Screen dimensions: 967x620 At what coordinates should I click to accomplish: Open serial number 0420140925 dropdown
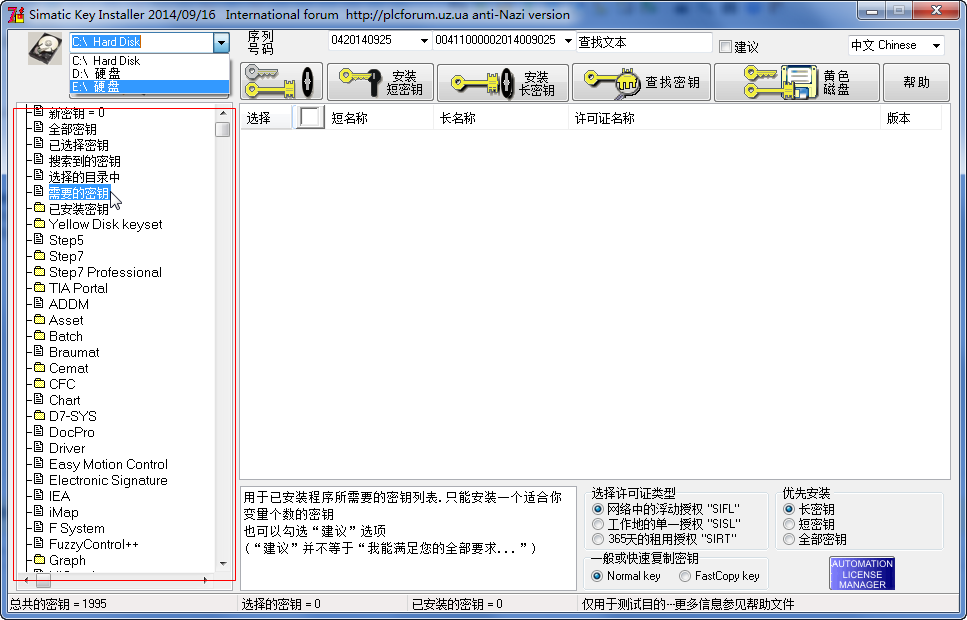click(x=424, y=41)
